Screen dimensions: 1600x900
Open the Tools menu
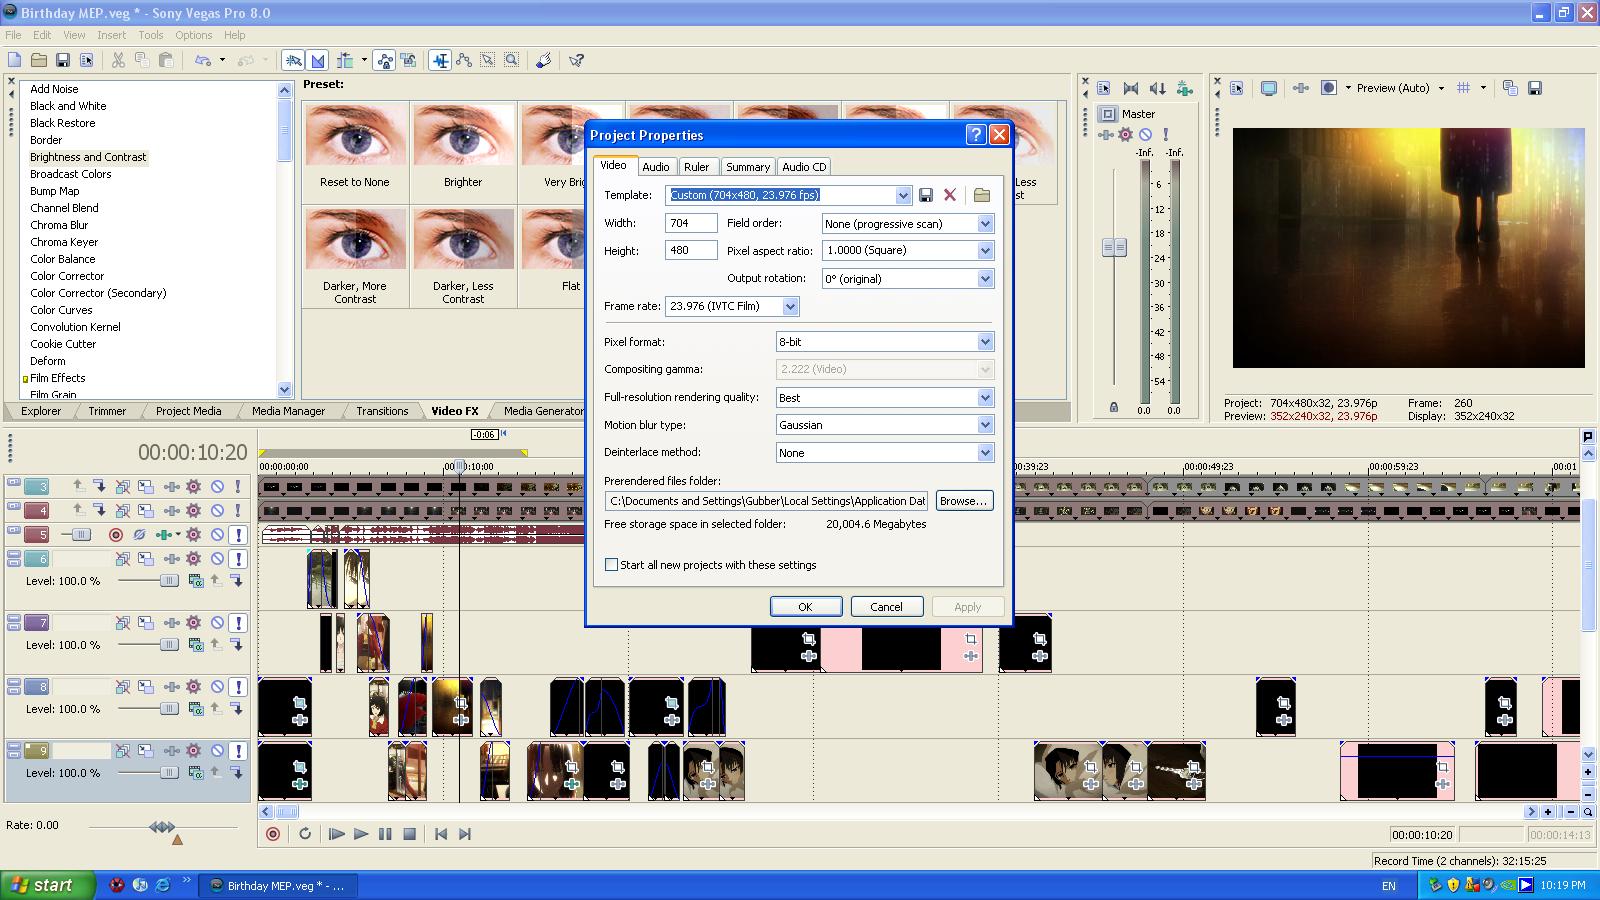click(x=151, y=35)
